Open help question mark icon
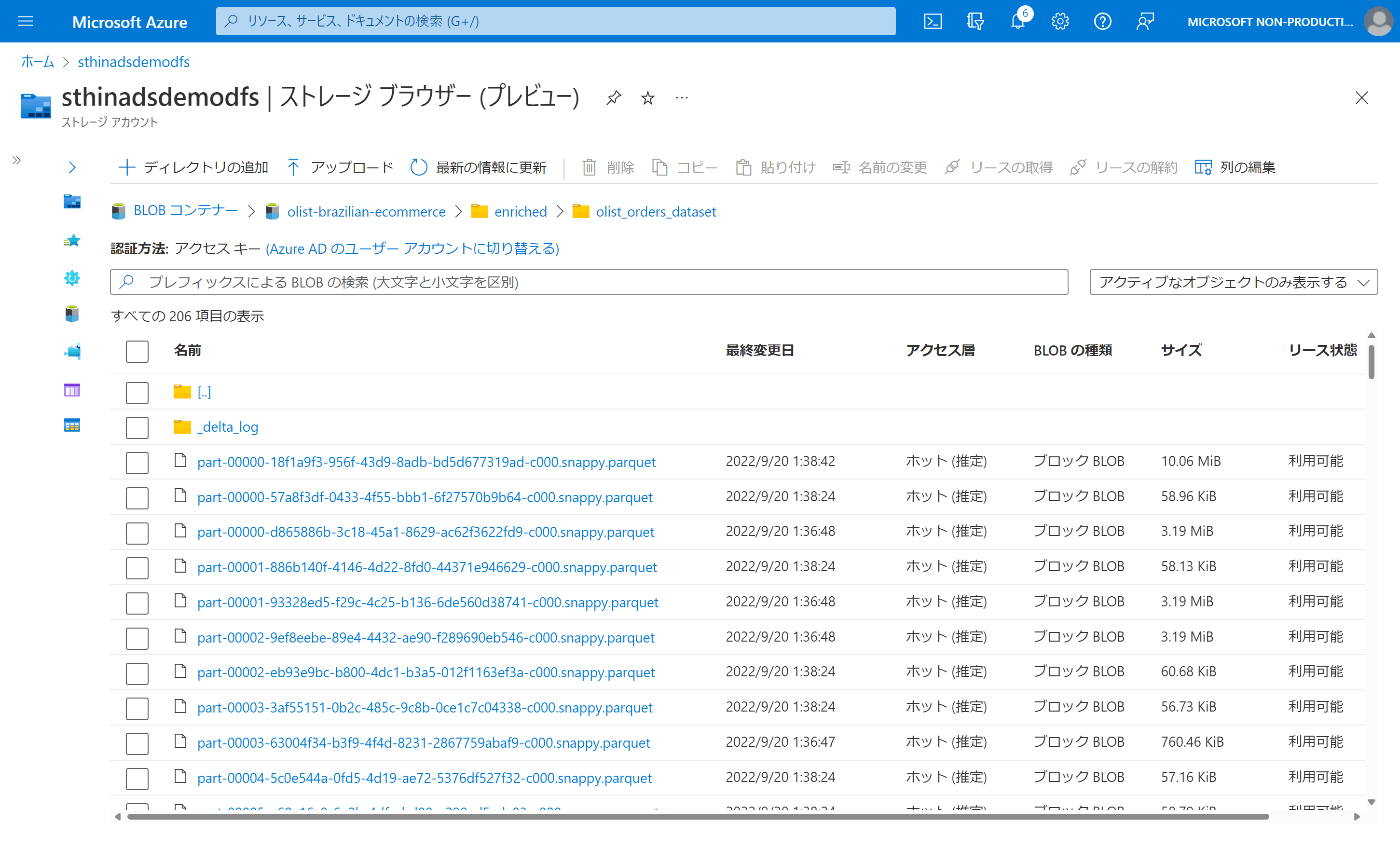 tap(1103, 21)
